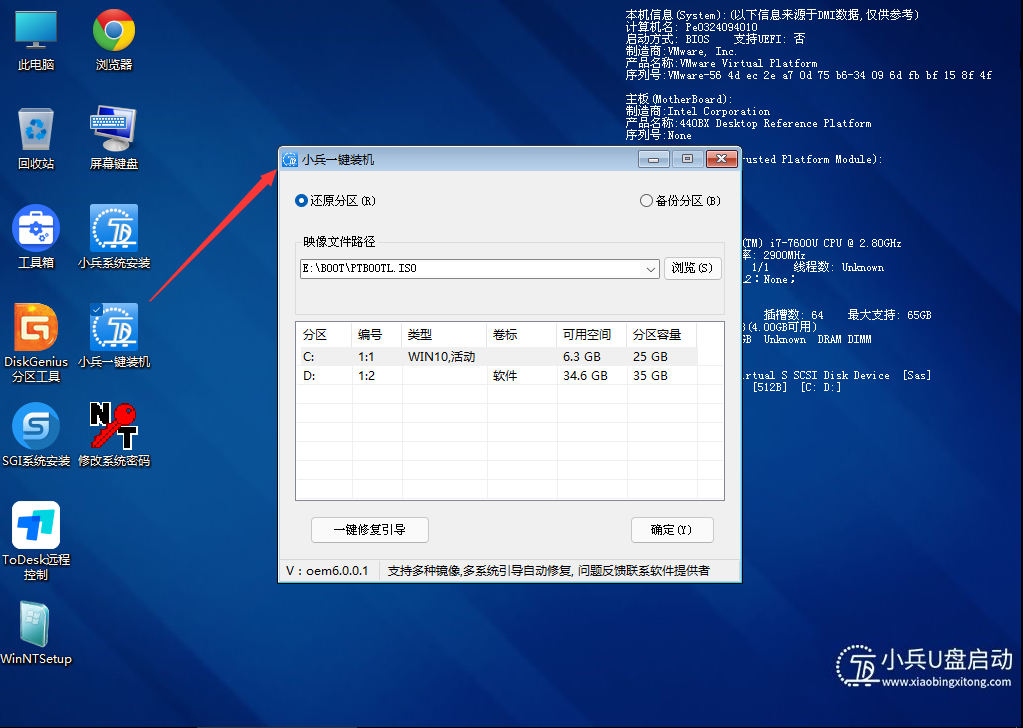Click the 分区 column header
The height and width of the screenshot is (728, 1023).
click(324, 335)
